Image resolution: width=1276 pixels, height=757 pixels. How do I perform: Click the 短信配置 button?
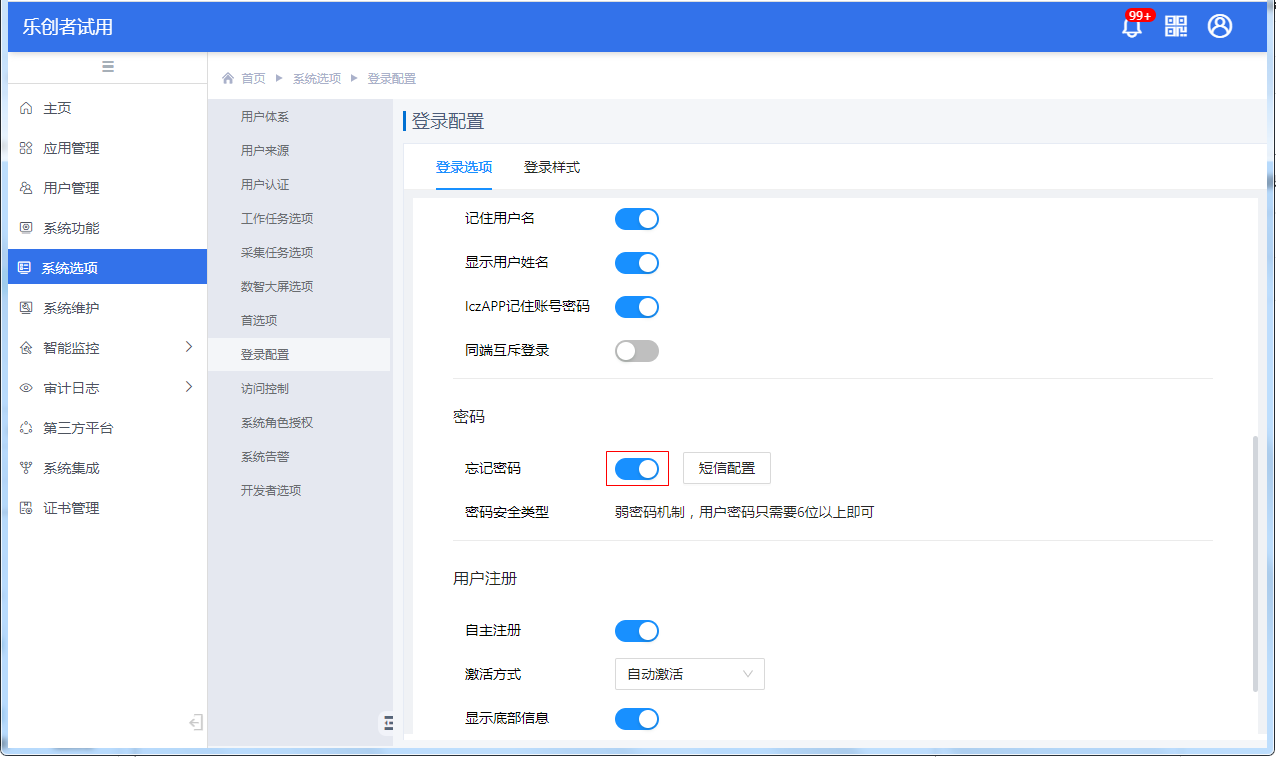727,468
